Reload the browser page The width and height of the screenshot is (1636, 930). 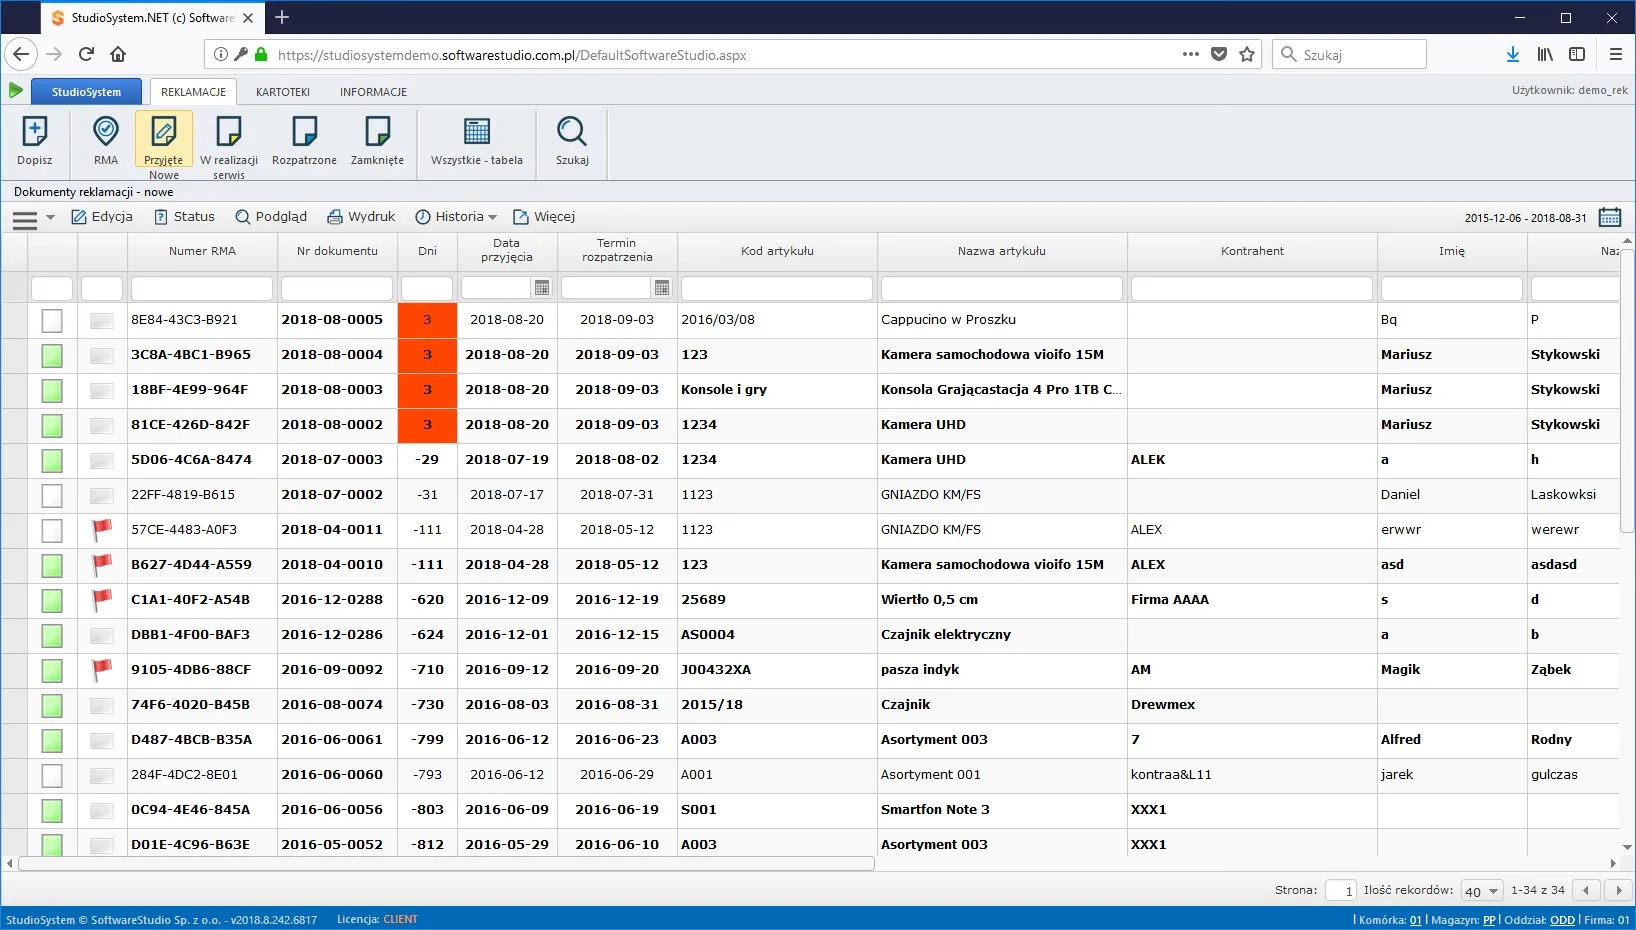point(86,54)
